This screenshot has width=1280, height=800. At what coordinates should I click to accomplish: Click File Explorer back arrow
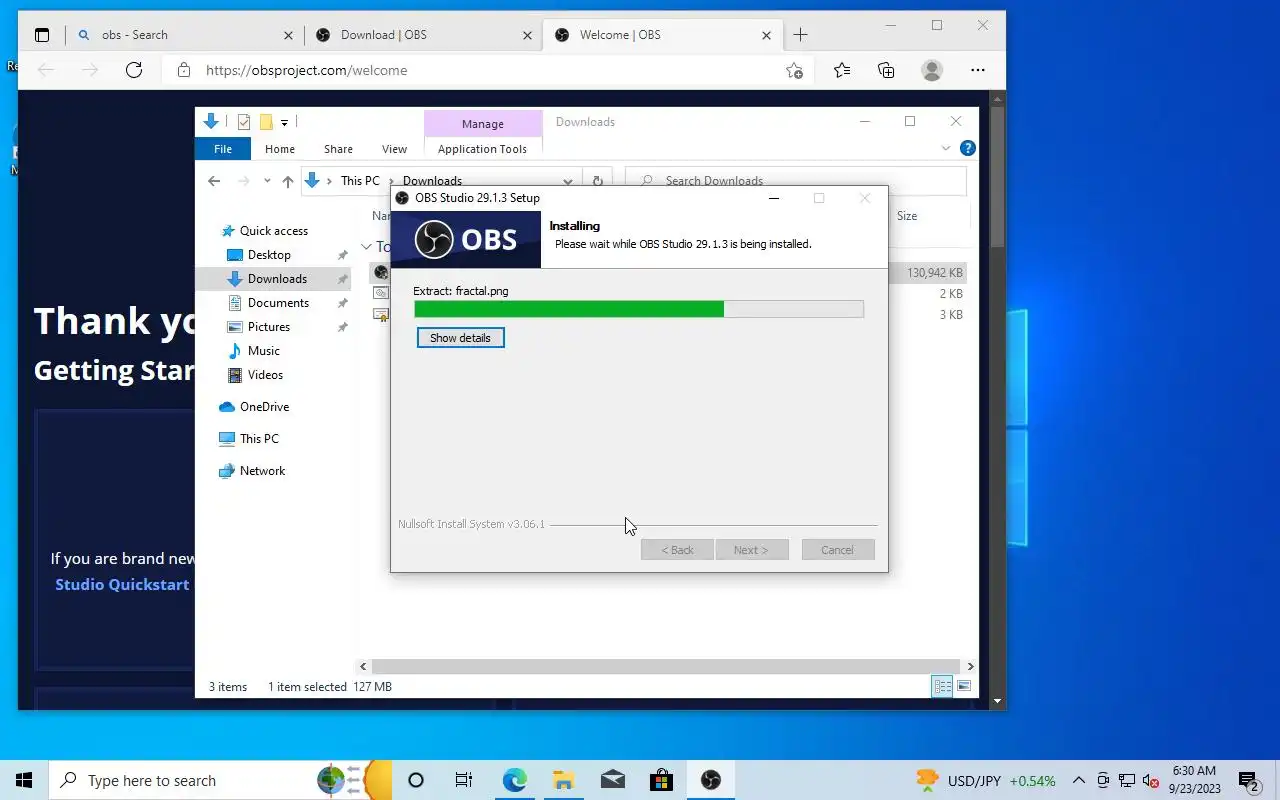coord(214,181)
